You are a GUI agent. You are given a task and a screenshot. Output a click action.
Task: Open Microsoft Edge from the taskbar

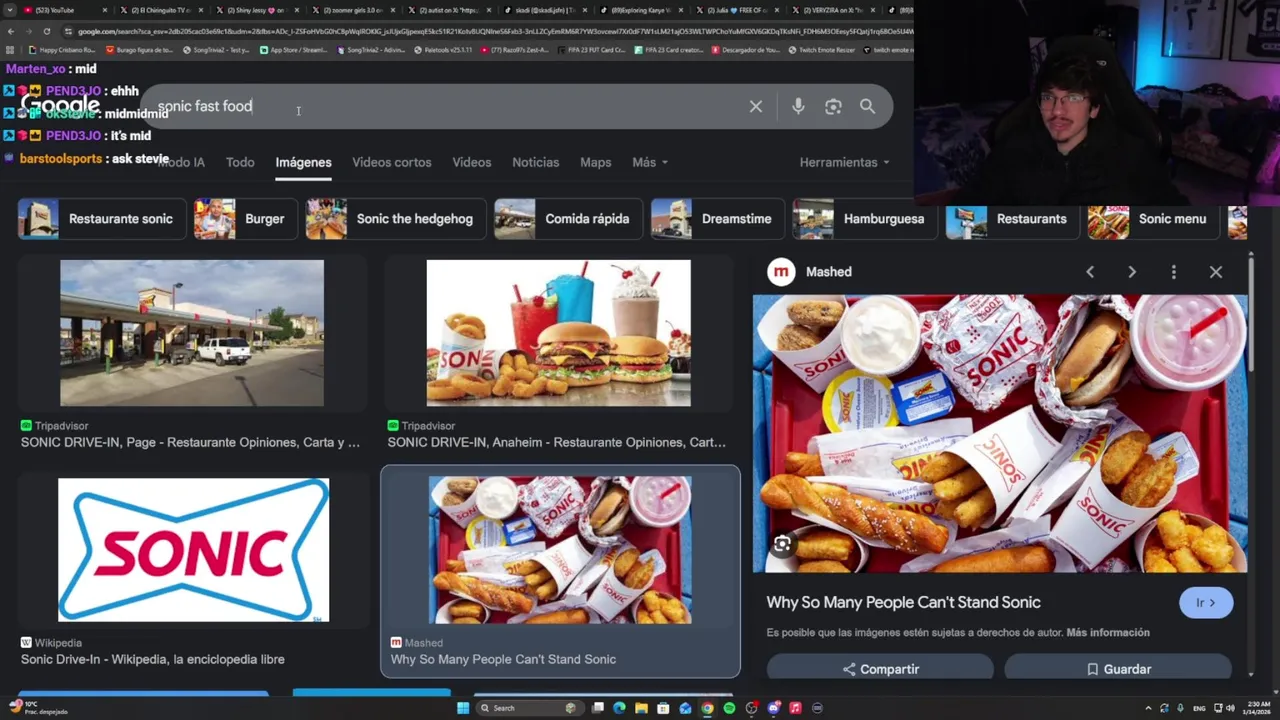click(619, 708)
